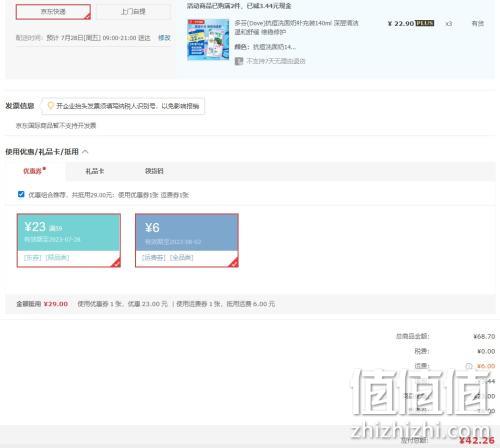Select 京东快递 delivery option

pyautogui.click(x=53, y=12)
